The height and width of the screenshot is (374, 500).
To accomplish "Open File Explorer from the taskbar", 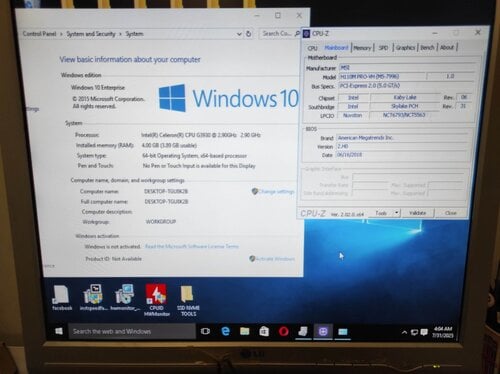I will click(245, 331).
